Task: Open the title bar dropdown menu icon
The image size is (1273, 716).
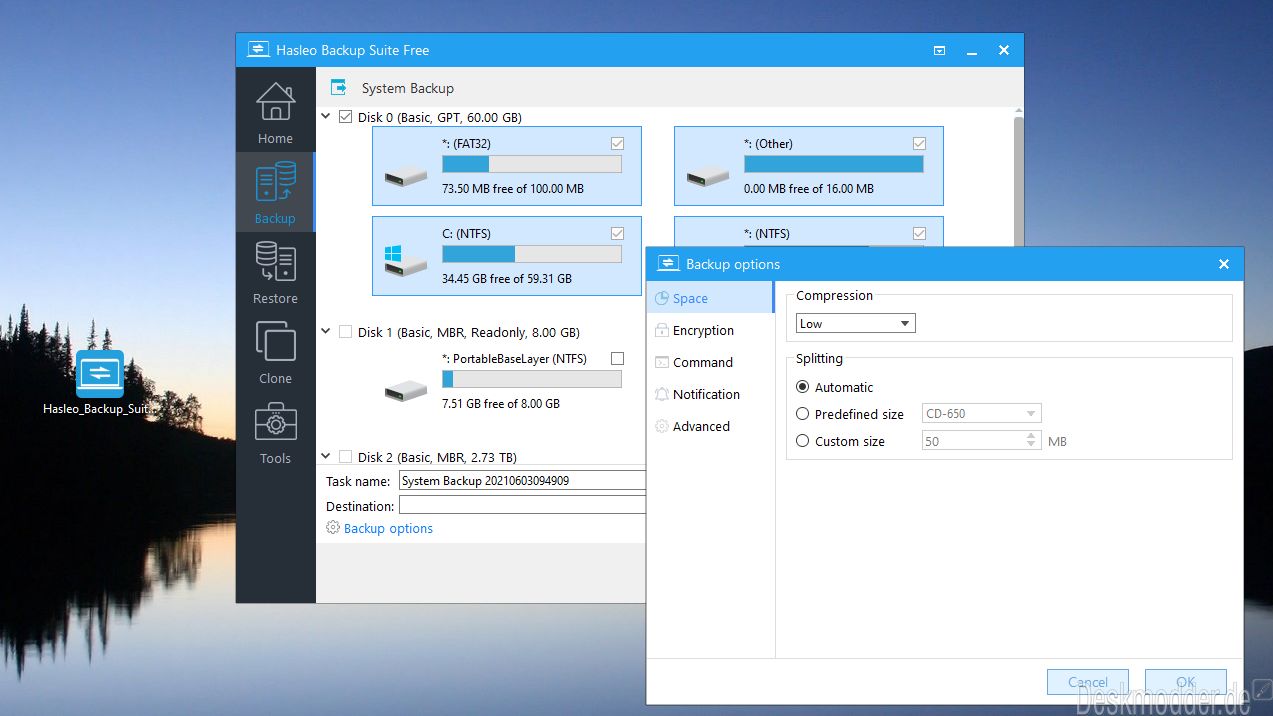Action: 940,50
